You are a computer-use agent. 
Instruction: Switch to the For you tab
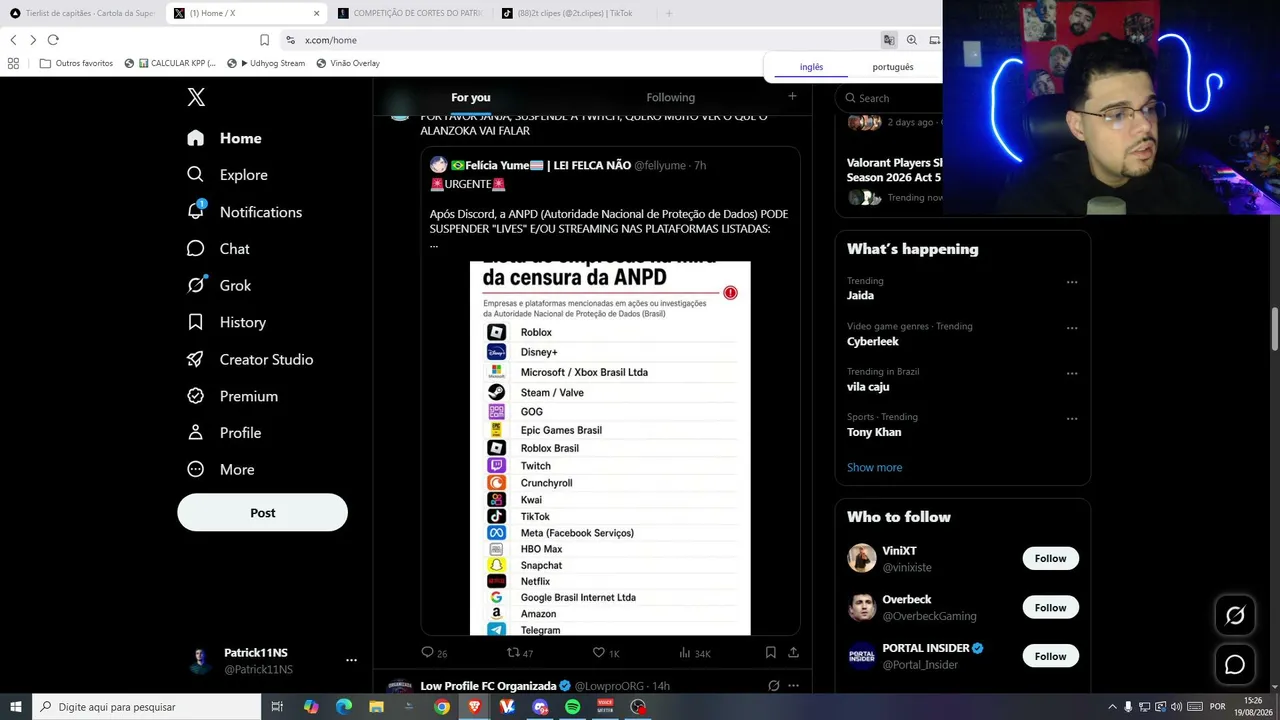pos(471,97)
